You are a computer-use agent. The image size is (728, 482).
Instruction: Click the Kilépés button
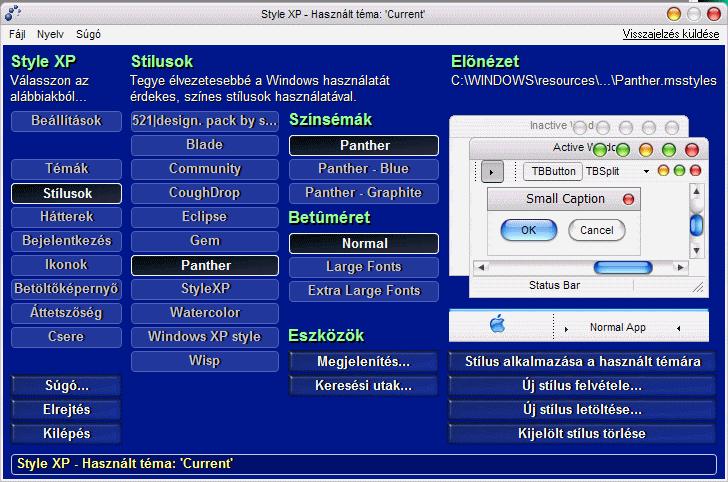pyautogui.click(x=66, y=434)
